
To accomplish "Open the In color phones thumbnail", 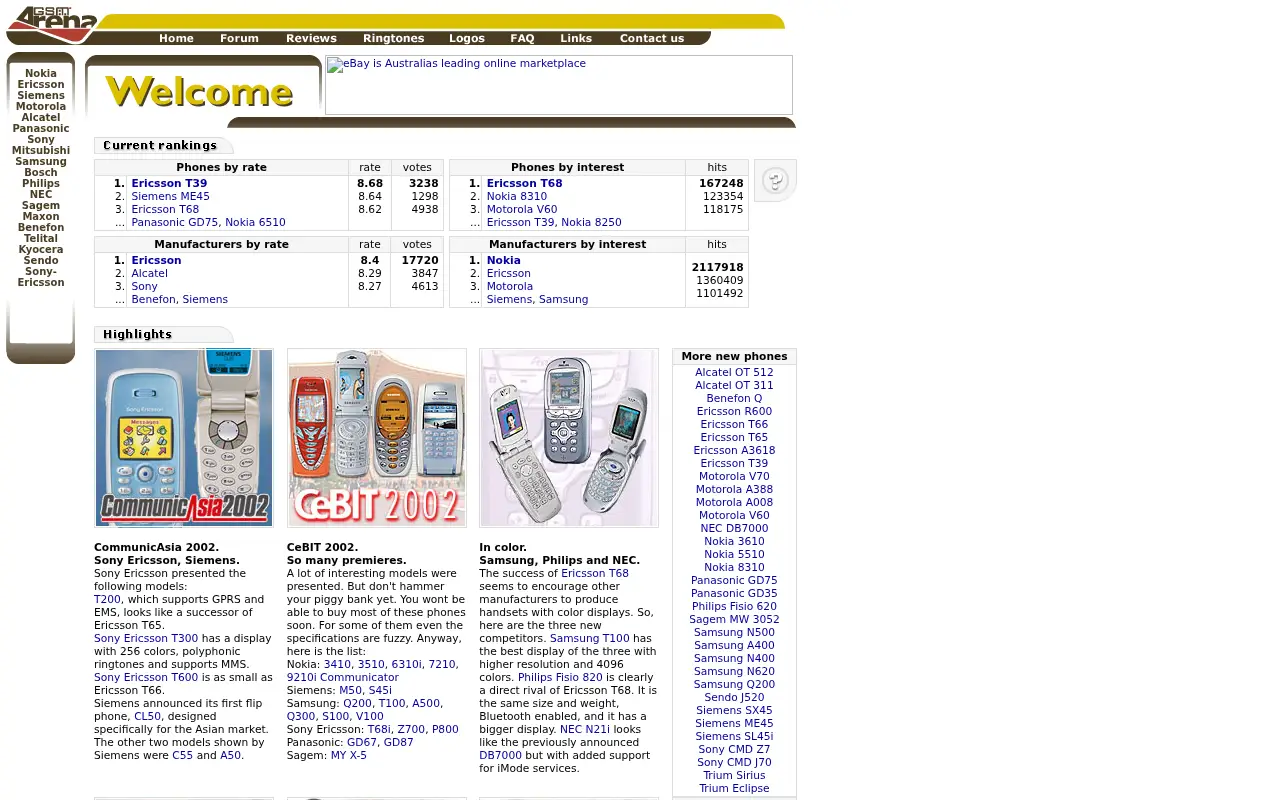I will [569, 438].
